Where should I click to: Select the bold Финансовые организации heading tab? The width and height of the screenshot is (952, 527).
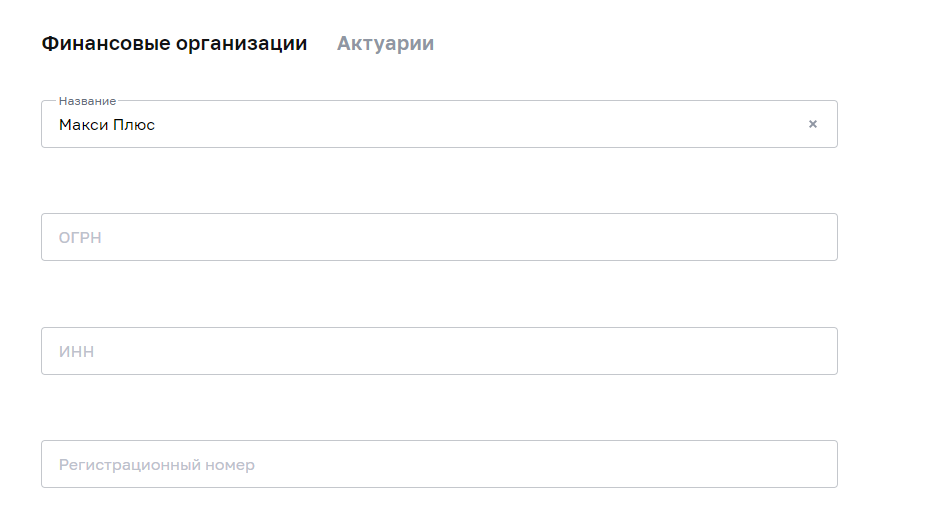pyautogui.click(x=174, y=44)
